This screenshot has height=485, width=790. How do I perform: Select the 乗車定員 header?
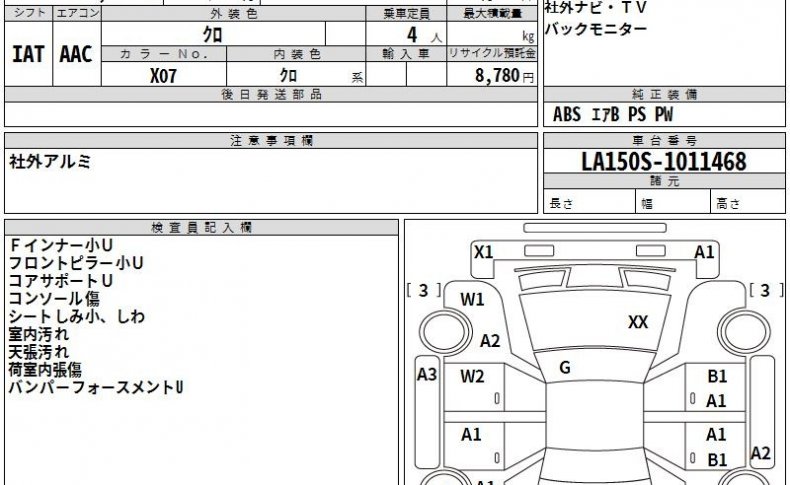406,14
